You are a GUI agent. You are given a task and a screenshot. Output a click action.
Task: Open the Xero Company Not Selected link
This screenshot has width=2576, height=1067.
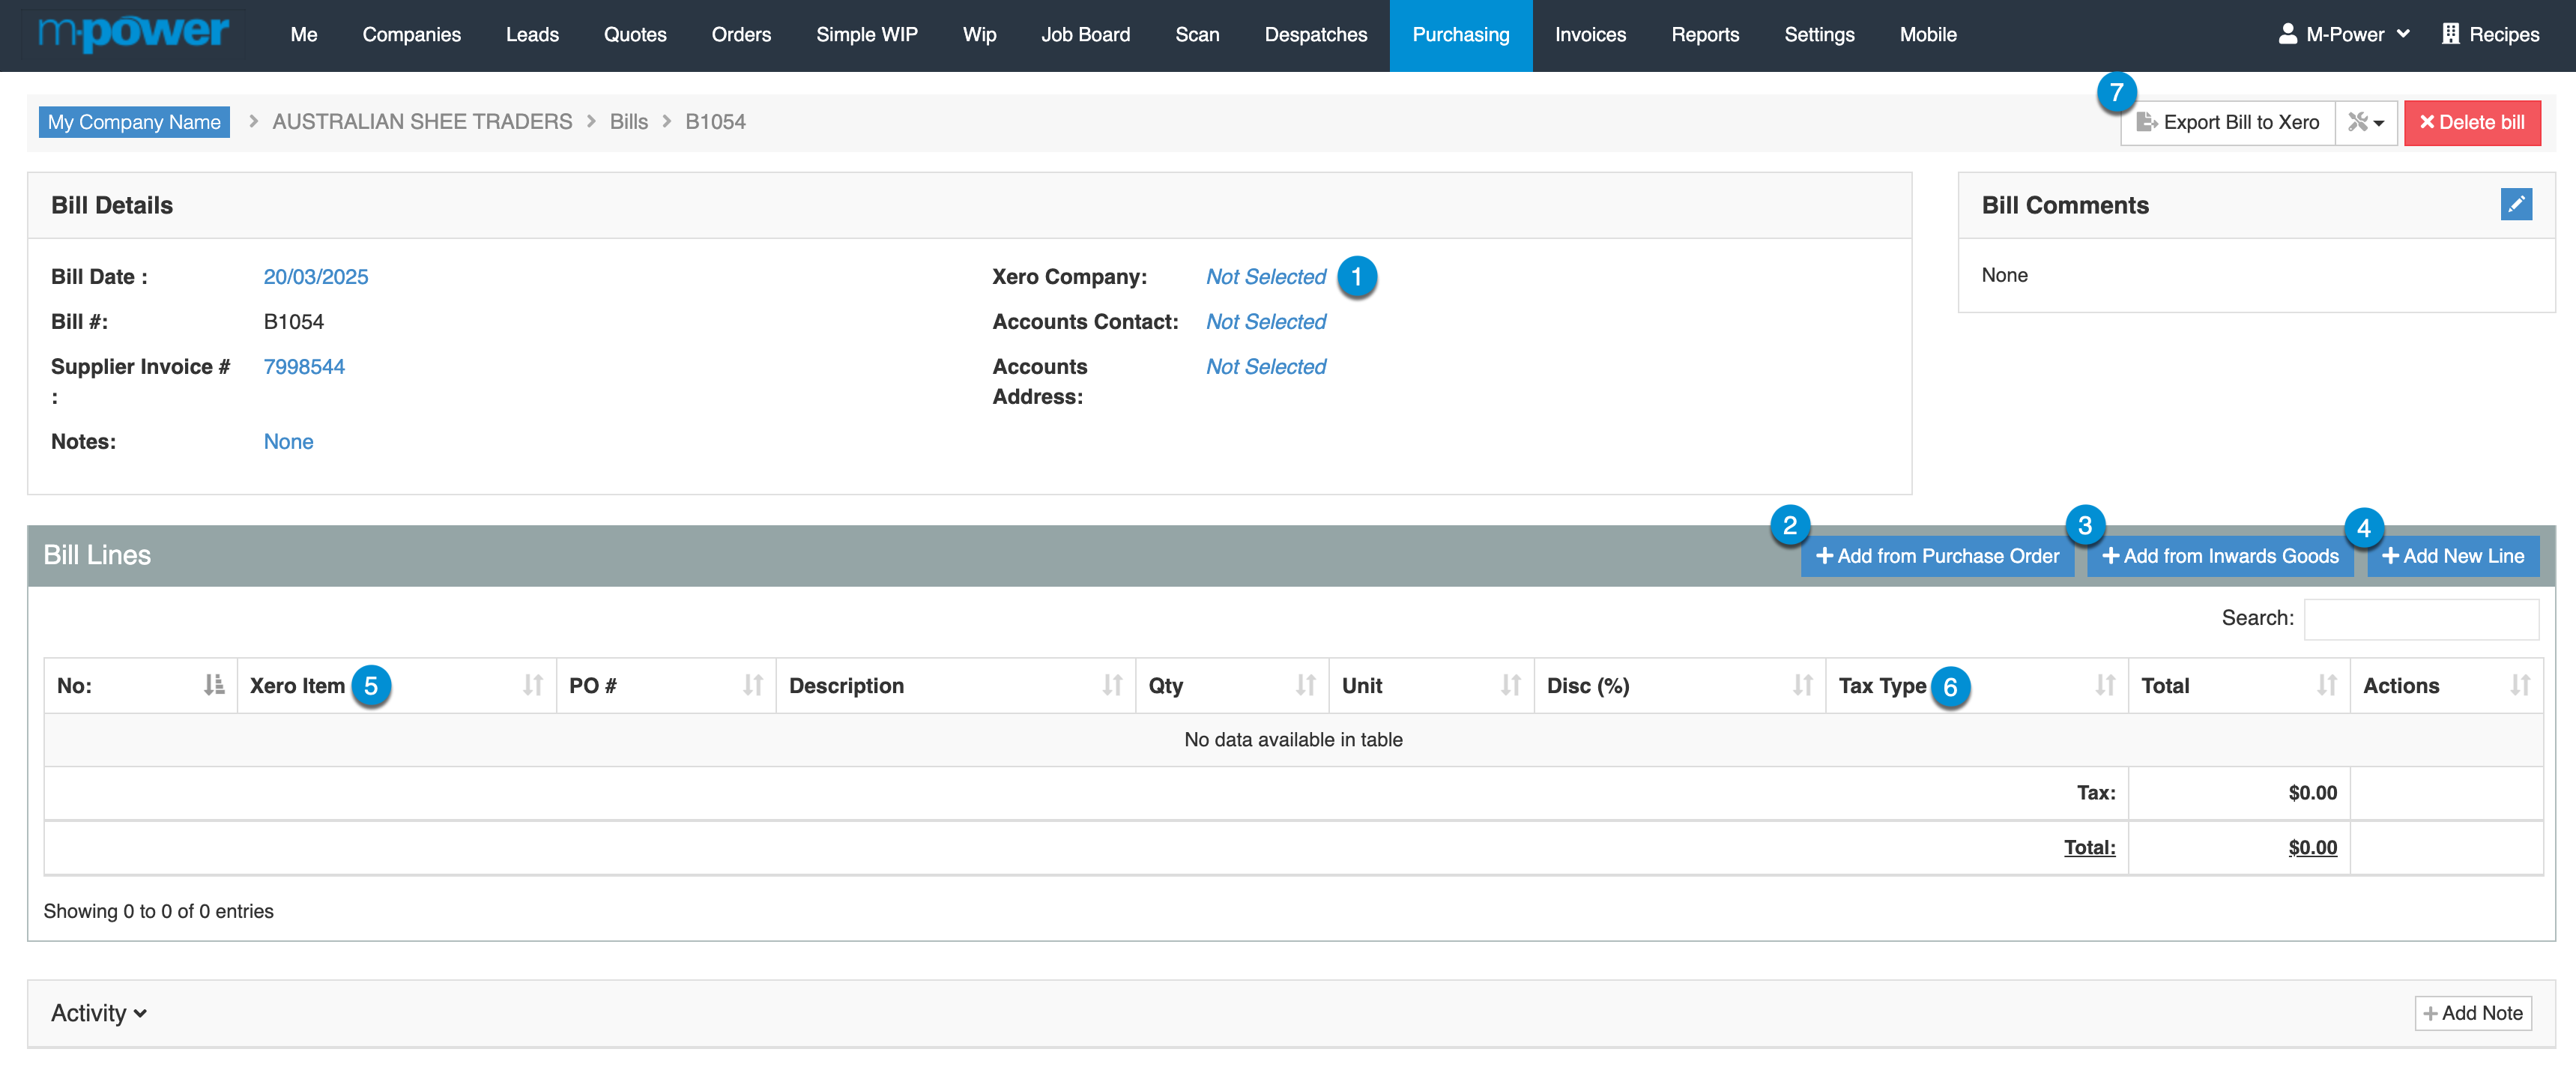[x=1266, y=277]
